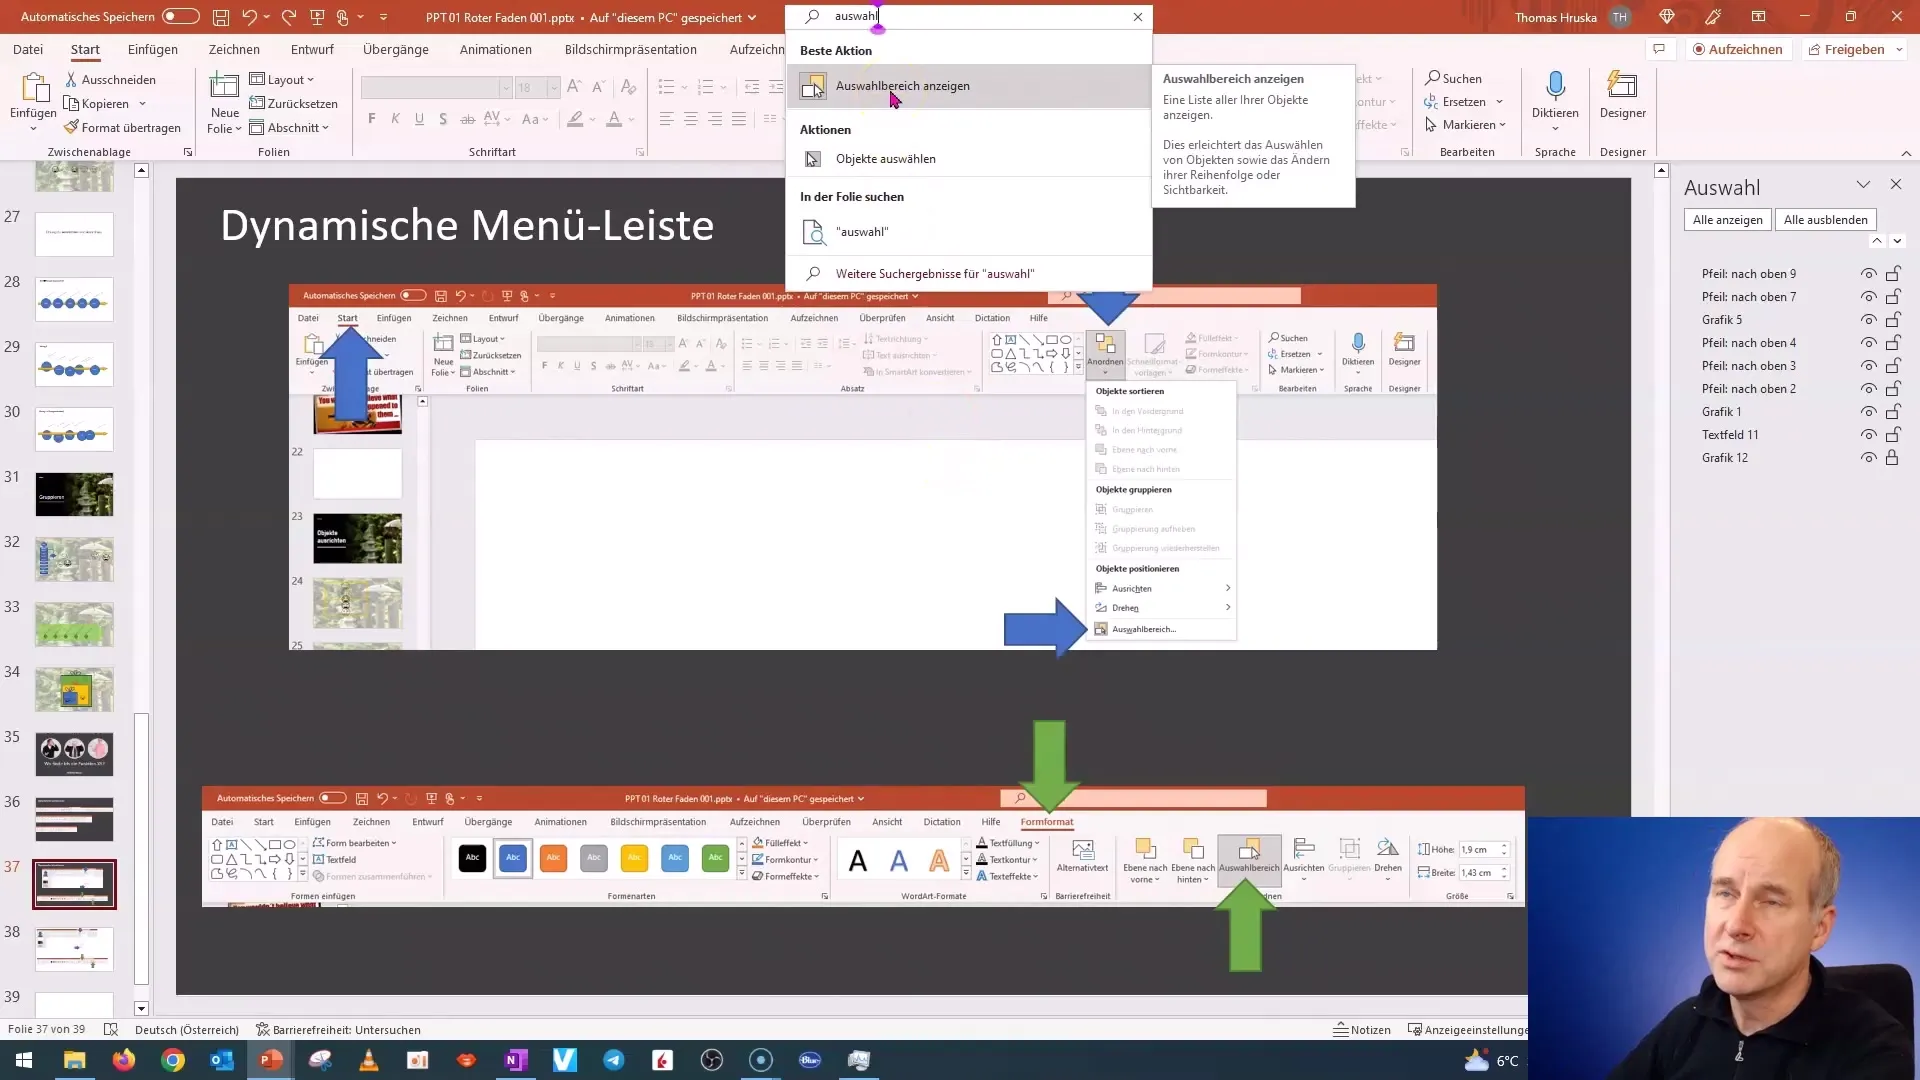Click the Einfügen tab in ribbon
1920x1080 pixels.
(152, 49)
